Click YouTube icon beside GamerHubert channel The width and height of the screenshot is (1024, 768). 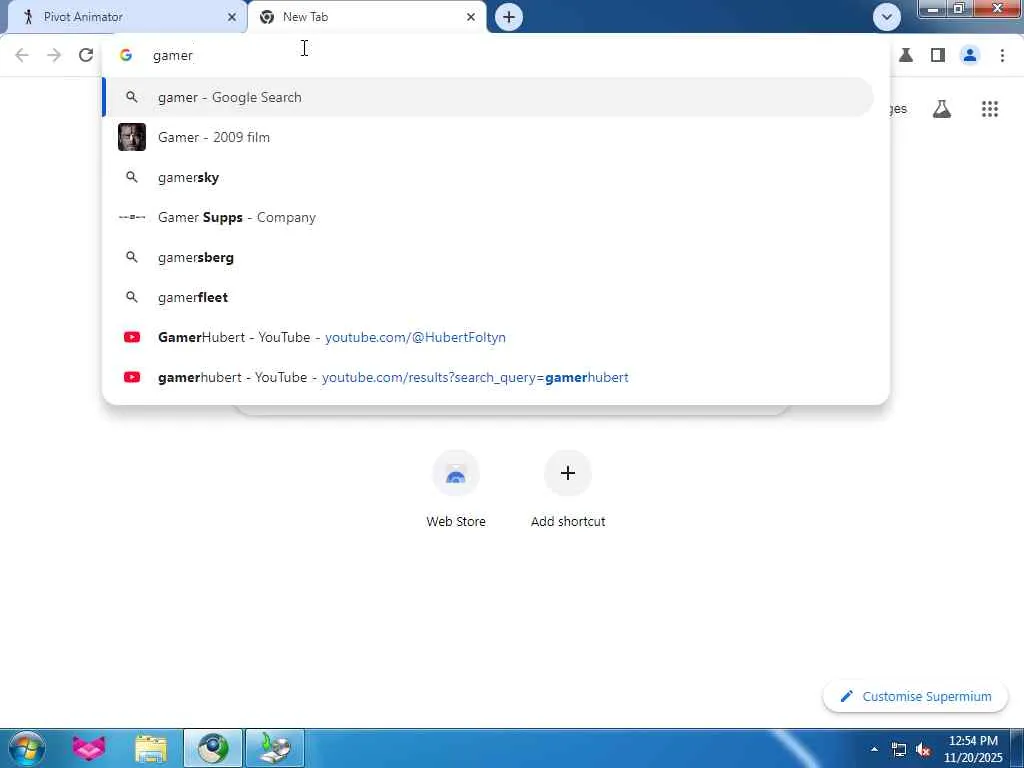[x=132, y=338]
